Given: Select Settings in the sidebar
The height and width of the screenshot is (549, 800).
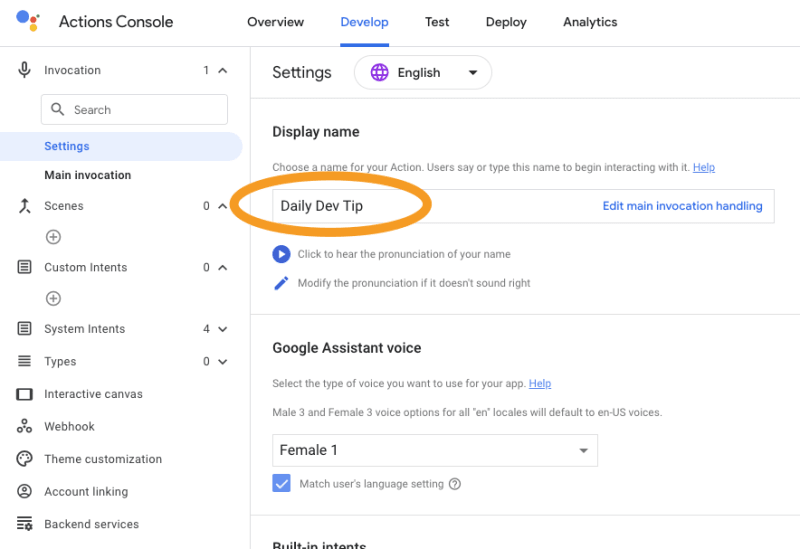Looking at the screenshot, I should coord(121,146).
